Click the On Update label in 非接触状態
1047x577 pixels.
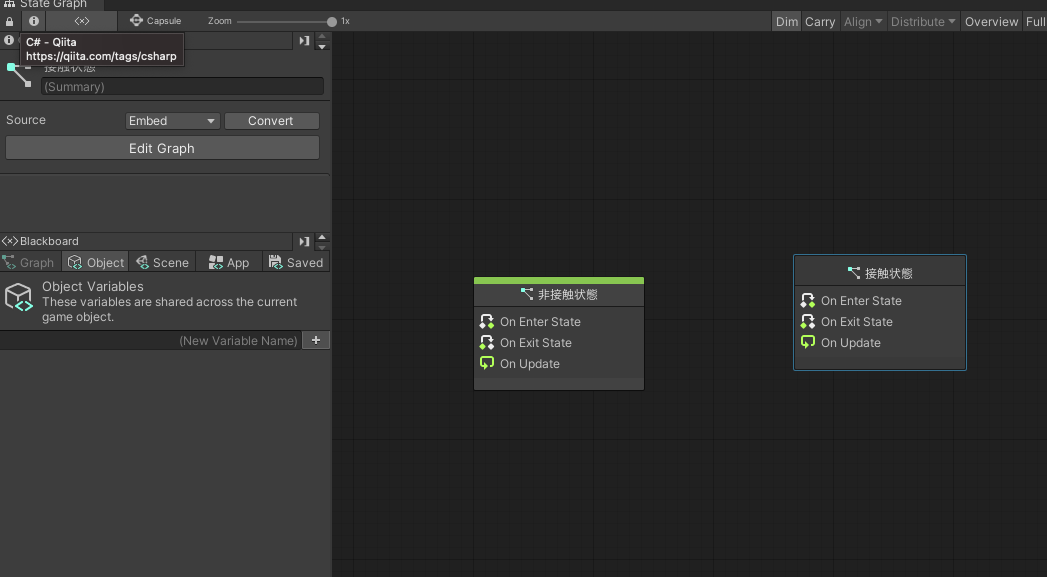530,364
